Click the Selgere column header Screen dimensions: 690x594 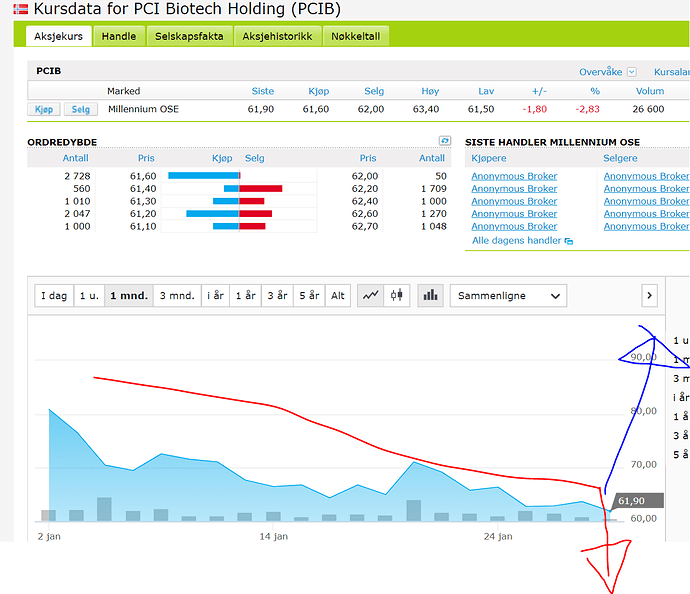[x=620, y=158]
